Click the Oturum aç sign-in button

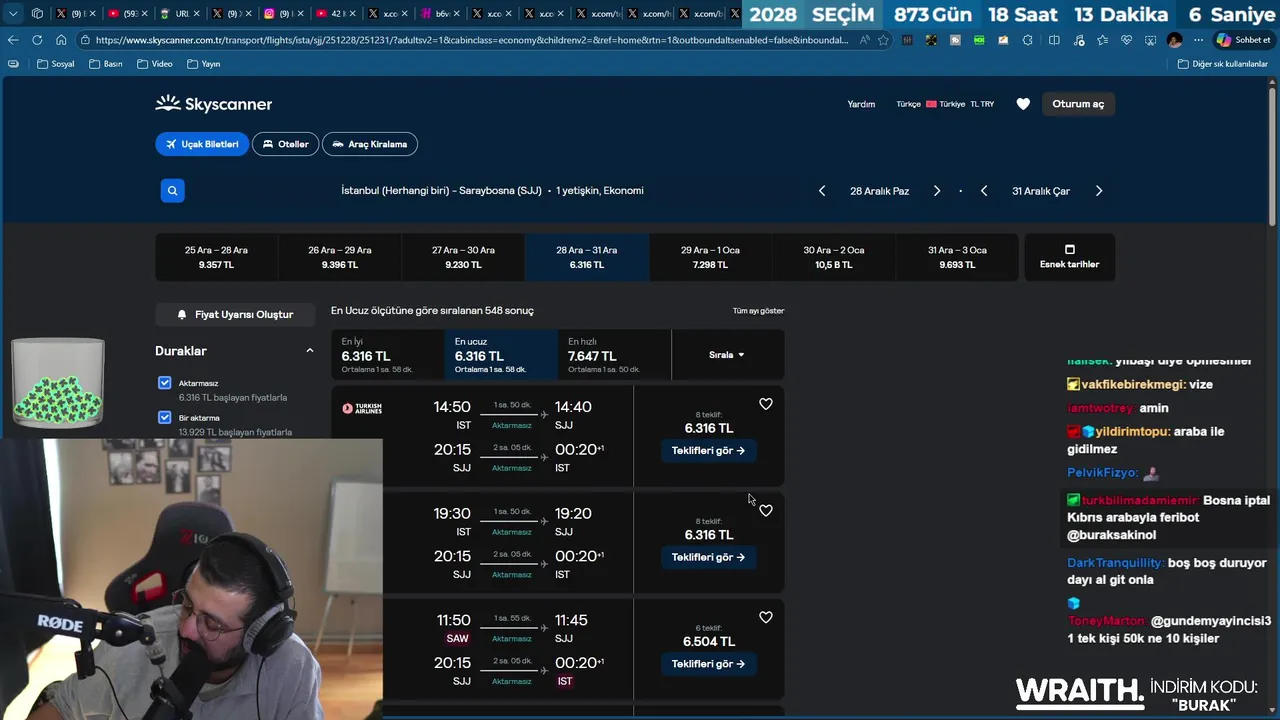point(1078,104)
